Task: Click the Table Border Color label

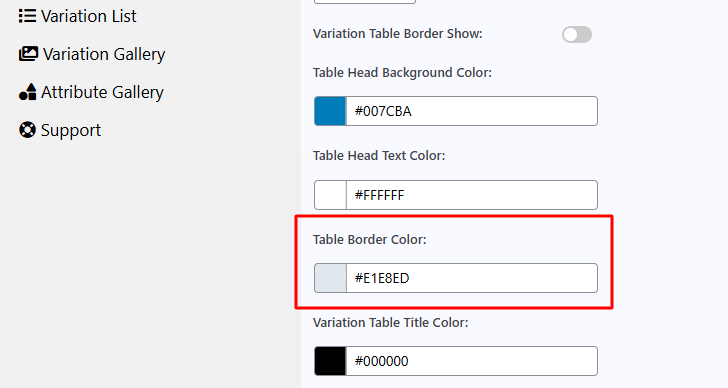Action: [370, 239]
